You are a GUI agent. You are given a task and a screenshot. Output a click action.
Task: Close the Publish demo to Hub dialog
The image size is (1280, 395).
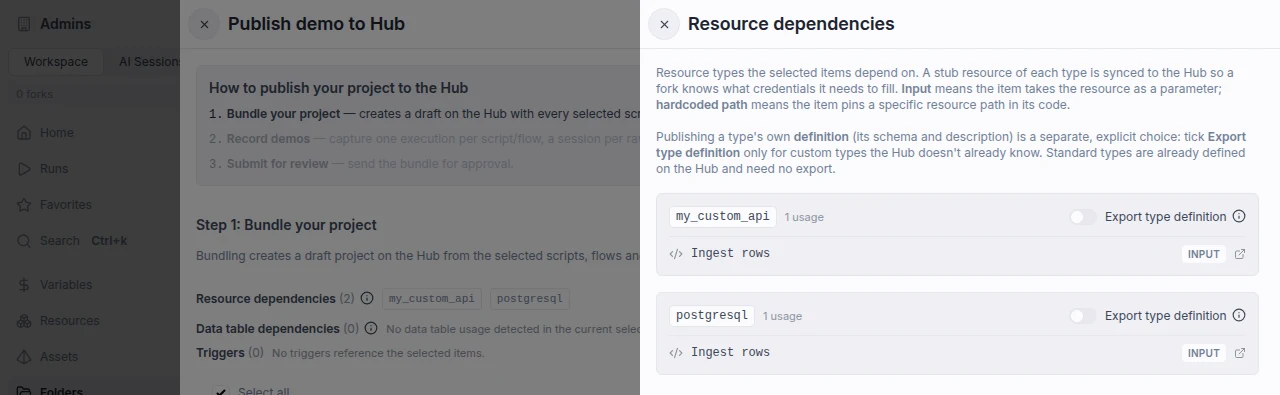[x=204, y=24]
